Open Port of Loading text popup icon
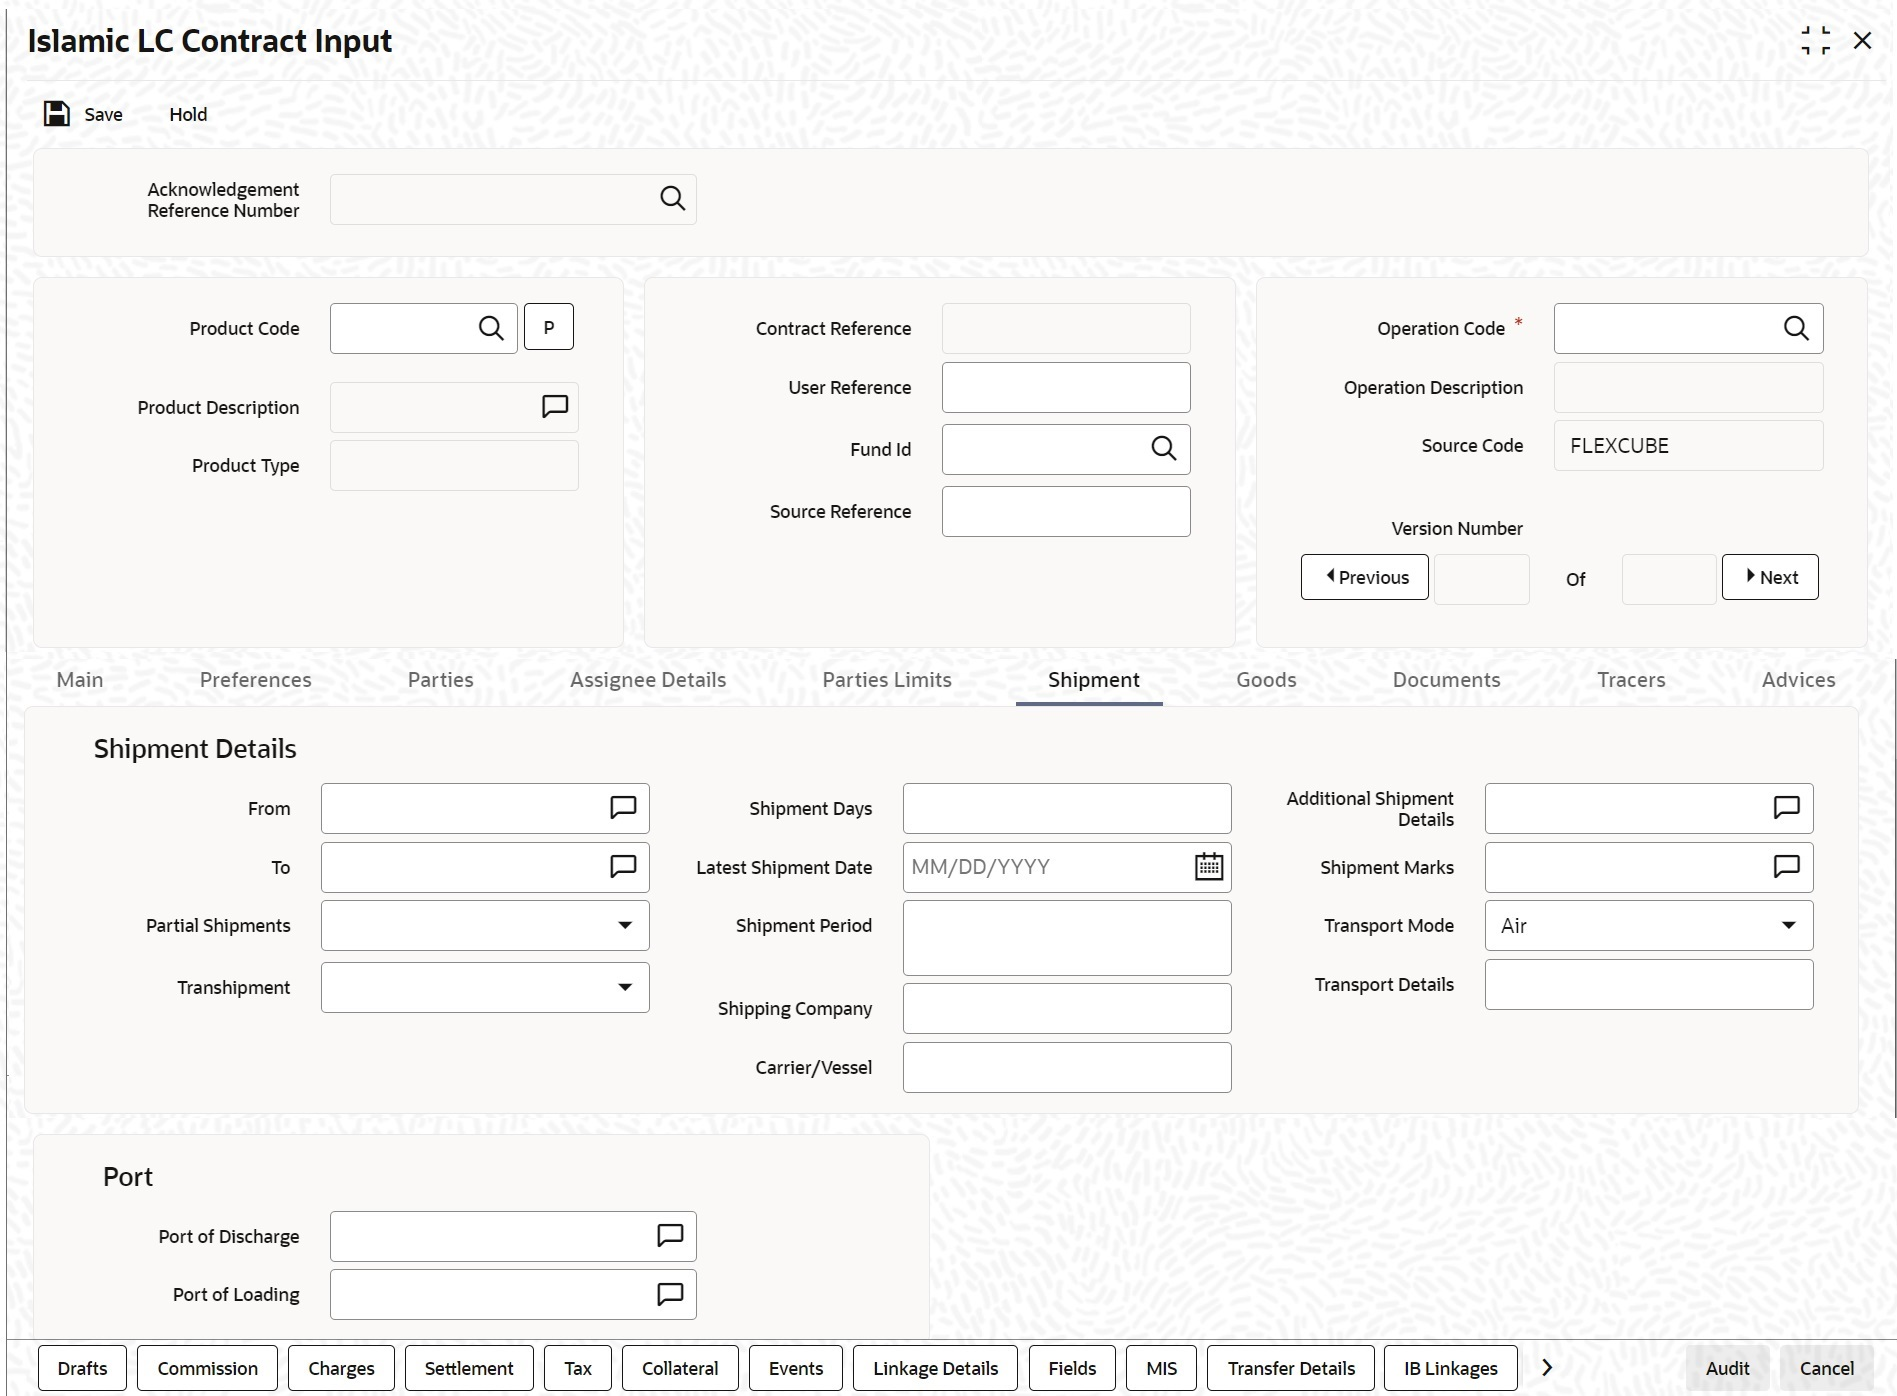Viewport: 1897px width, 1396px height. click(670, 1294)
